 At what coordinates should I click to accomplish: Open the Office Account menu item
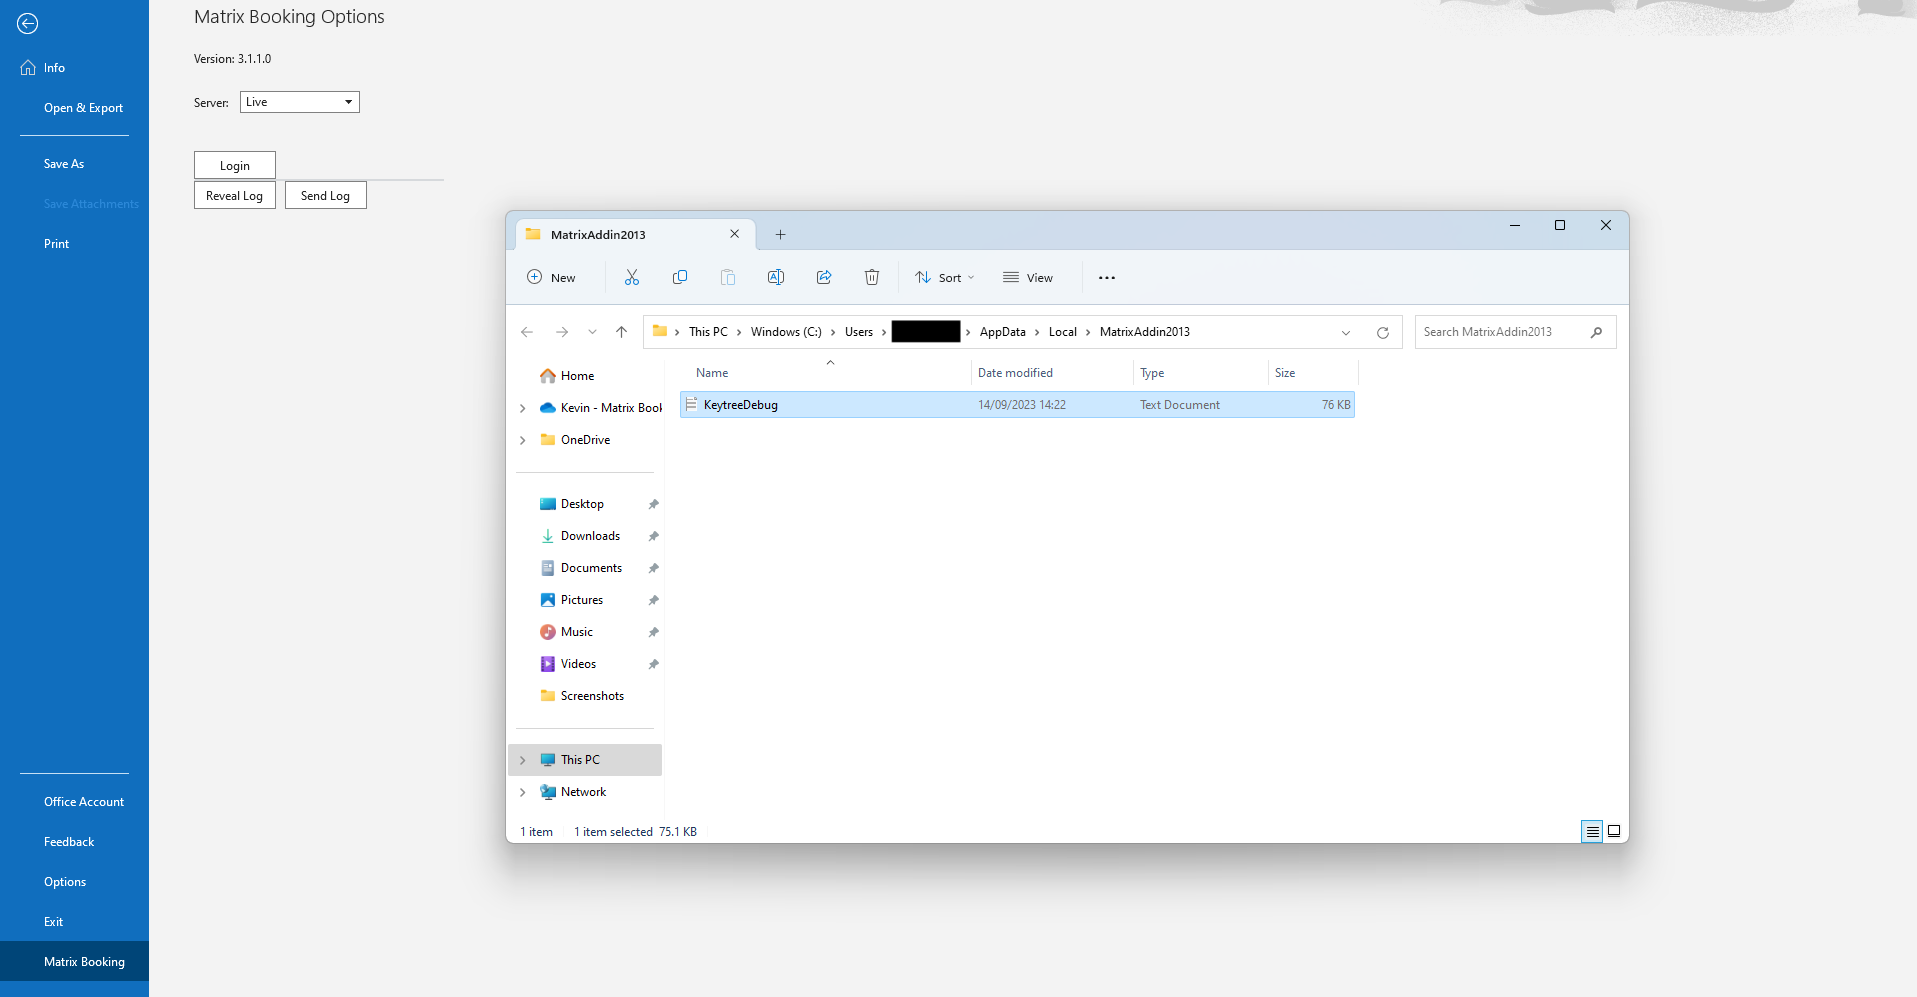[84, 802]
